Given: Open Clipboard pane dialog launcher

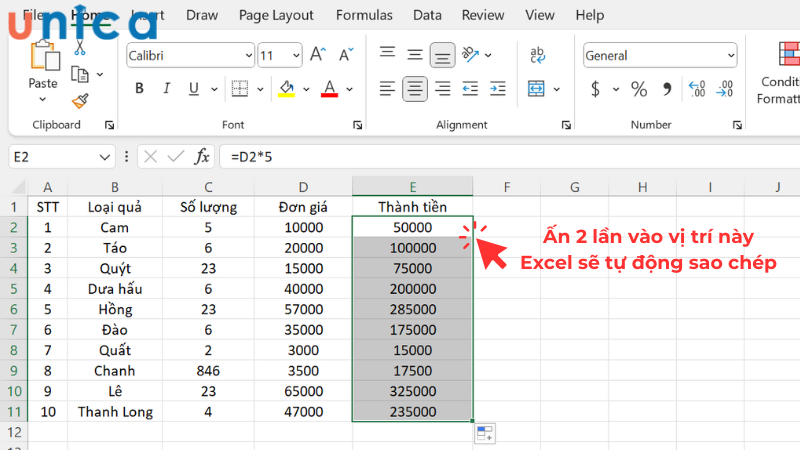Looking at the screenshot, I should tap(109, 125).
